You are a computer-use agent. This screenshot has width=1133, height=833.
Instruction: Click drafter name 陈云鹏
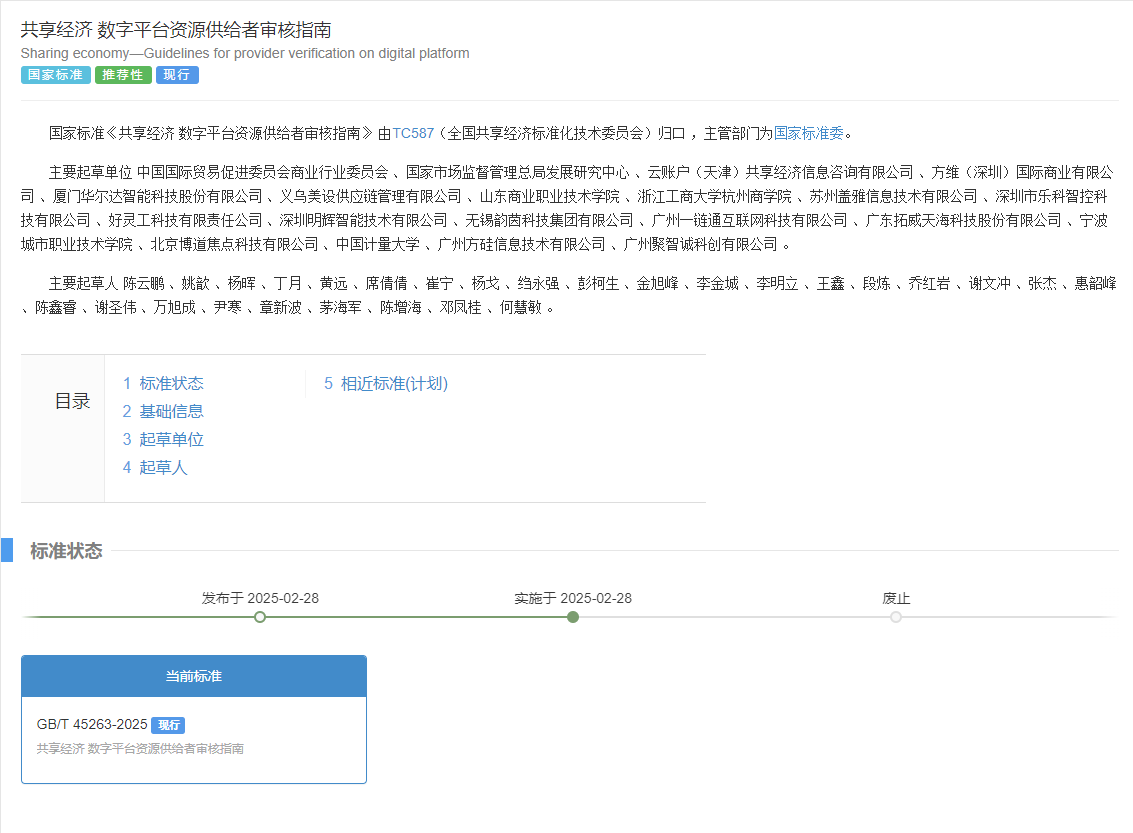(144, 284)
